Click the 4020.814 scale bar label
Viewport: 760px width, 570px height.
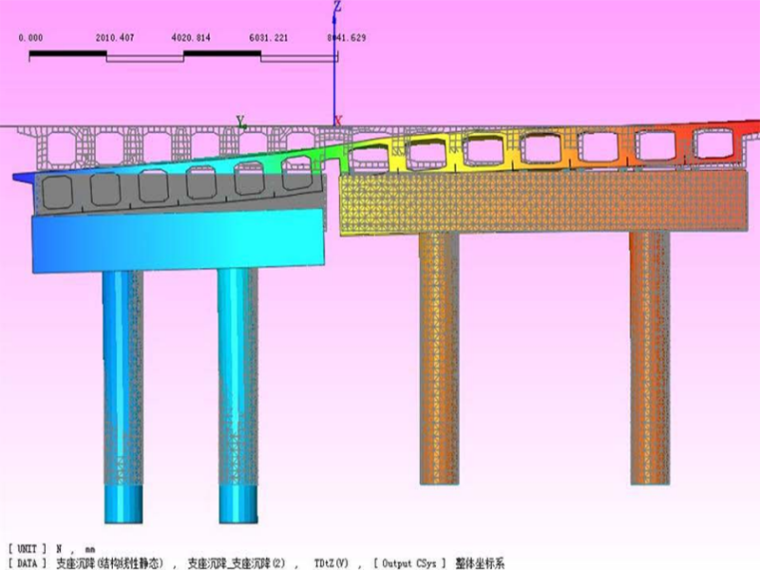point(192,38)
